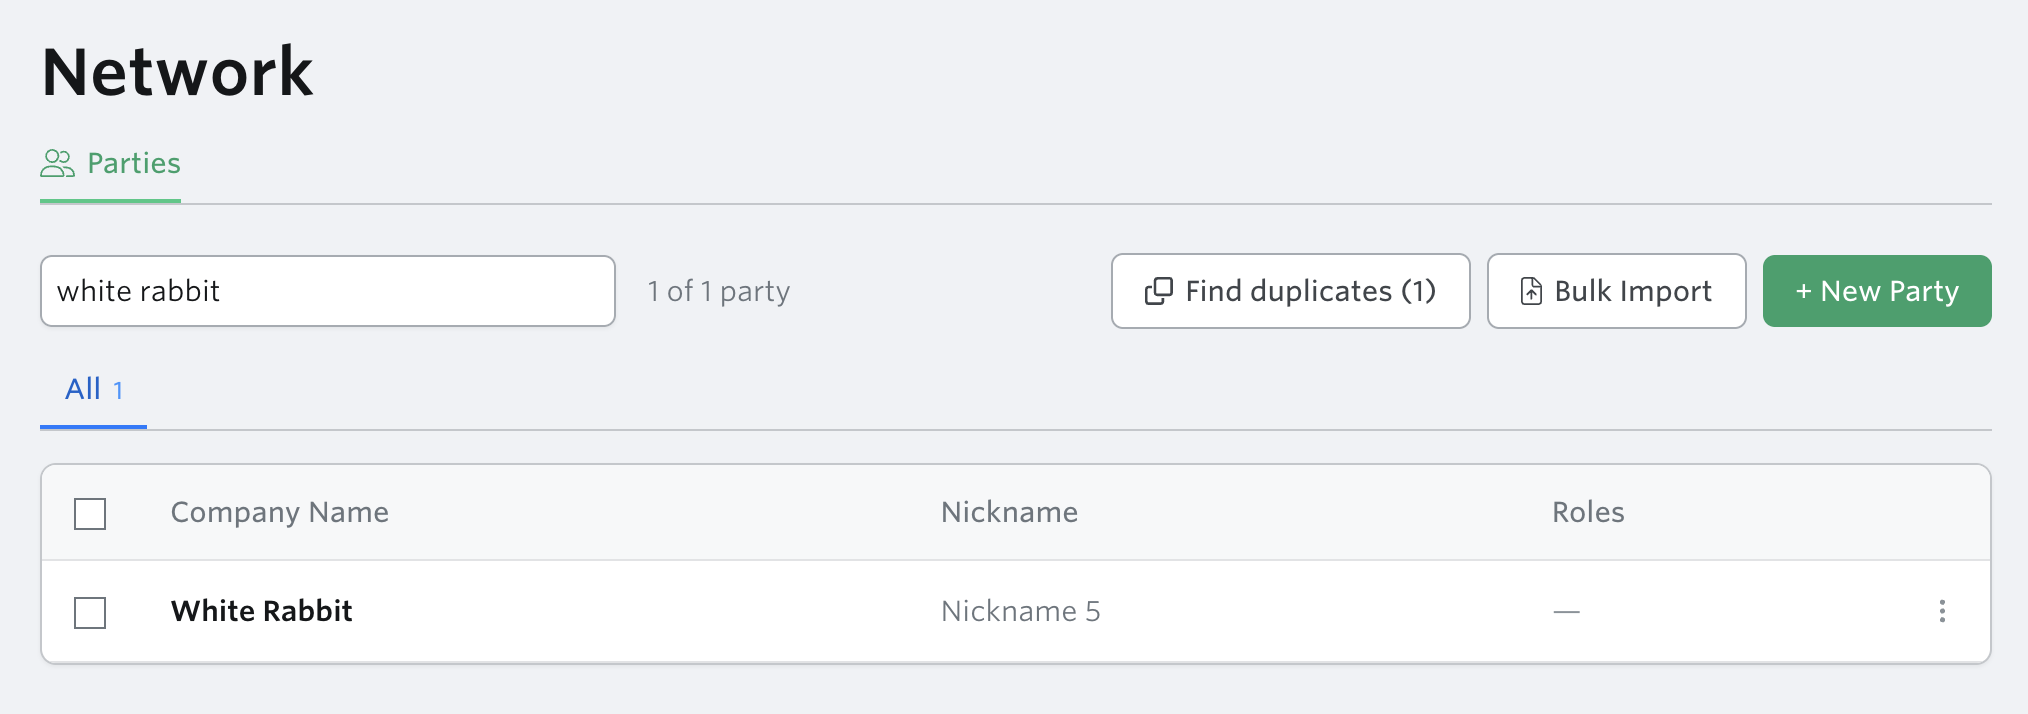Click the overlapping-squares icon in Find duplicates
The width and height of the screenshot is (2028, 714).
(1158, 291)
